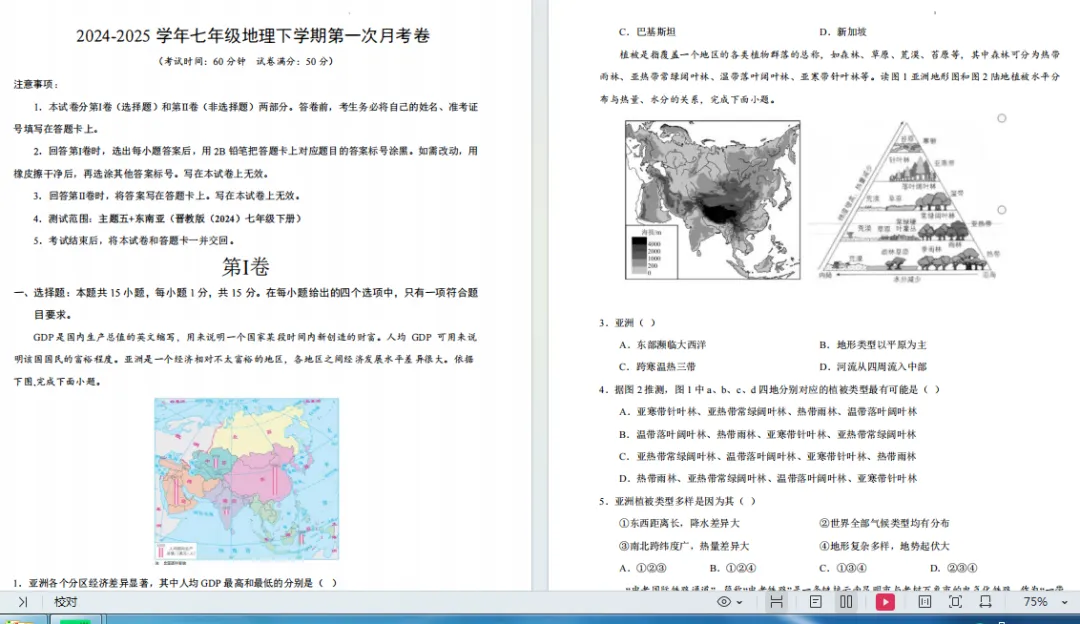This screenshot has width=1080, height=624.
Task: Toggle the eye visibility icon in the toolbar
Action: 722,602
